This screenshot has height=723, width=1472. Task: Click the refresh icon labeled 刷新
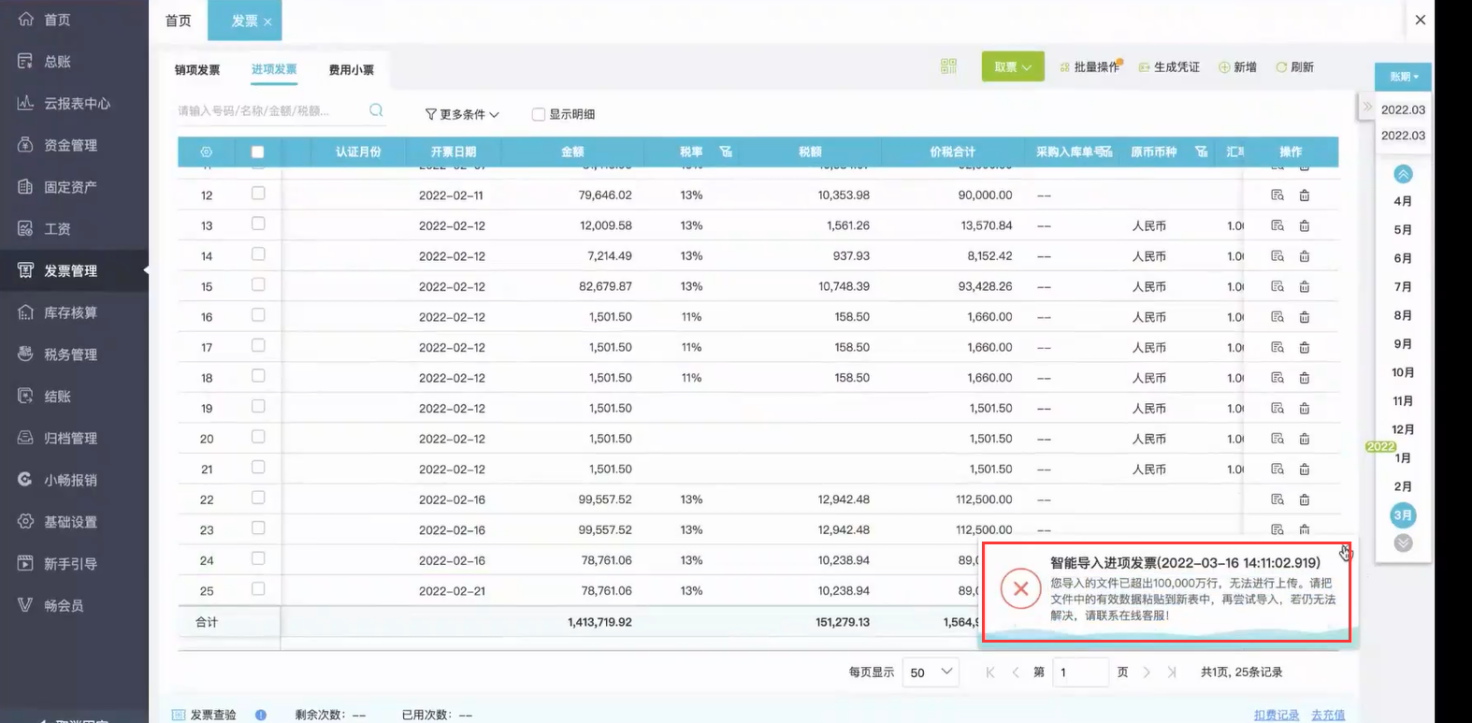(1294, 67)
